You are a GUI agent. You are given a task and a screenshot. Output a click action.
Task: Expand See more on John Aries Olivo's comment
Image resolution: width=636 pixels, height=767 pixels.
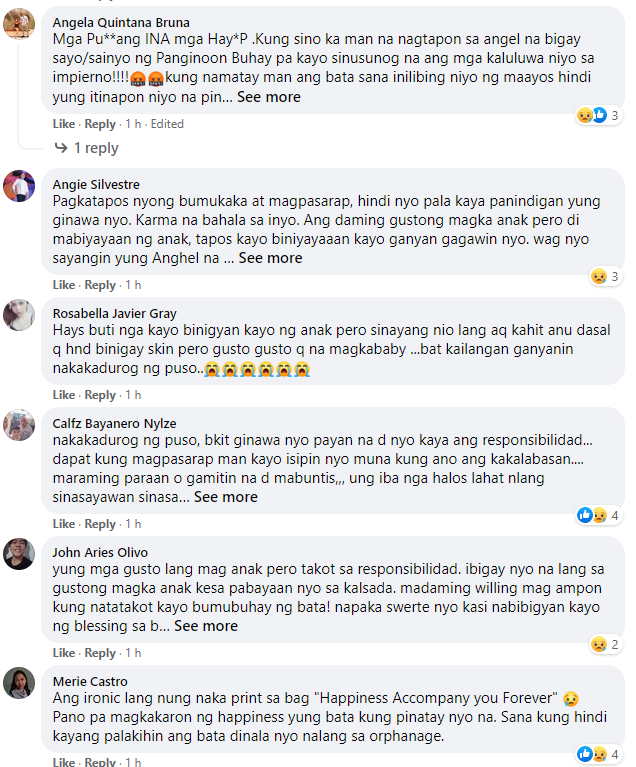206,626
